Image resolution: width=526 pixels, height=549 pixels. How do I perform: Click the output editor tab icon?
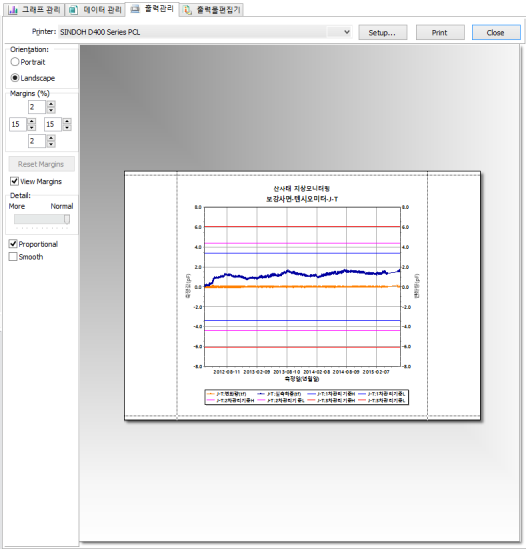pos(188,10)
